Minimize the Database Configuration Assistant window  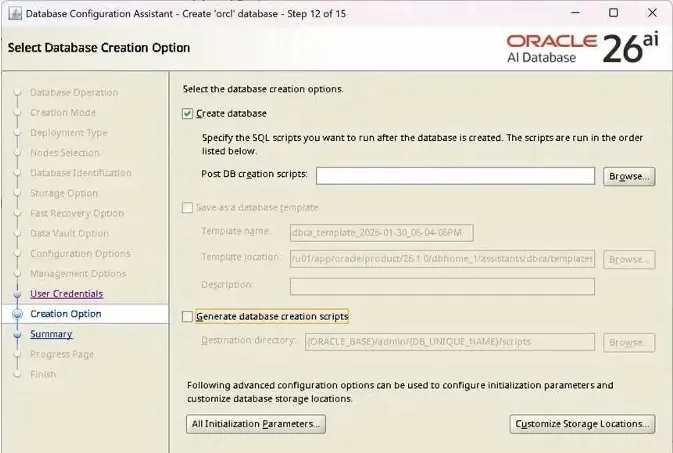(x=575, y=13)
